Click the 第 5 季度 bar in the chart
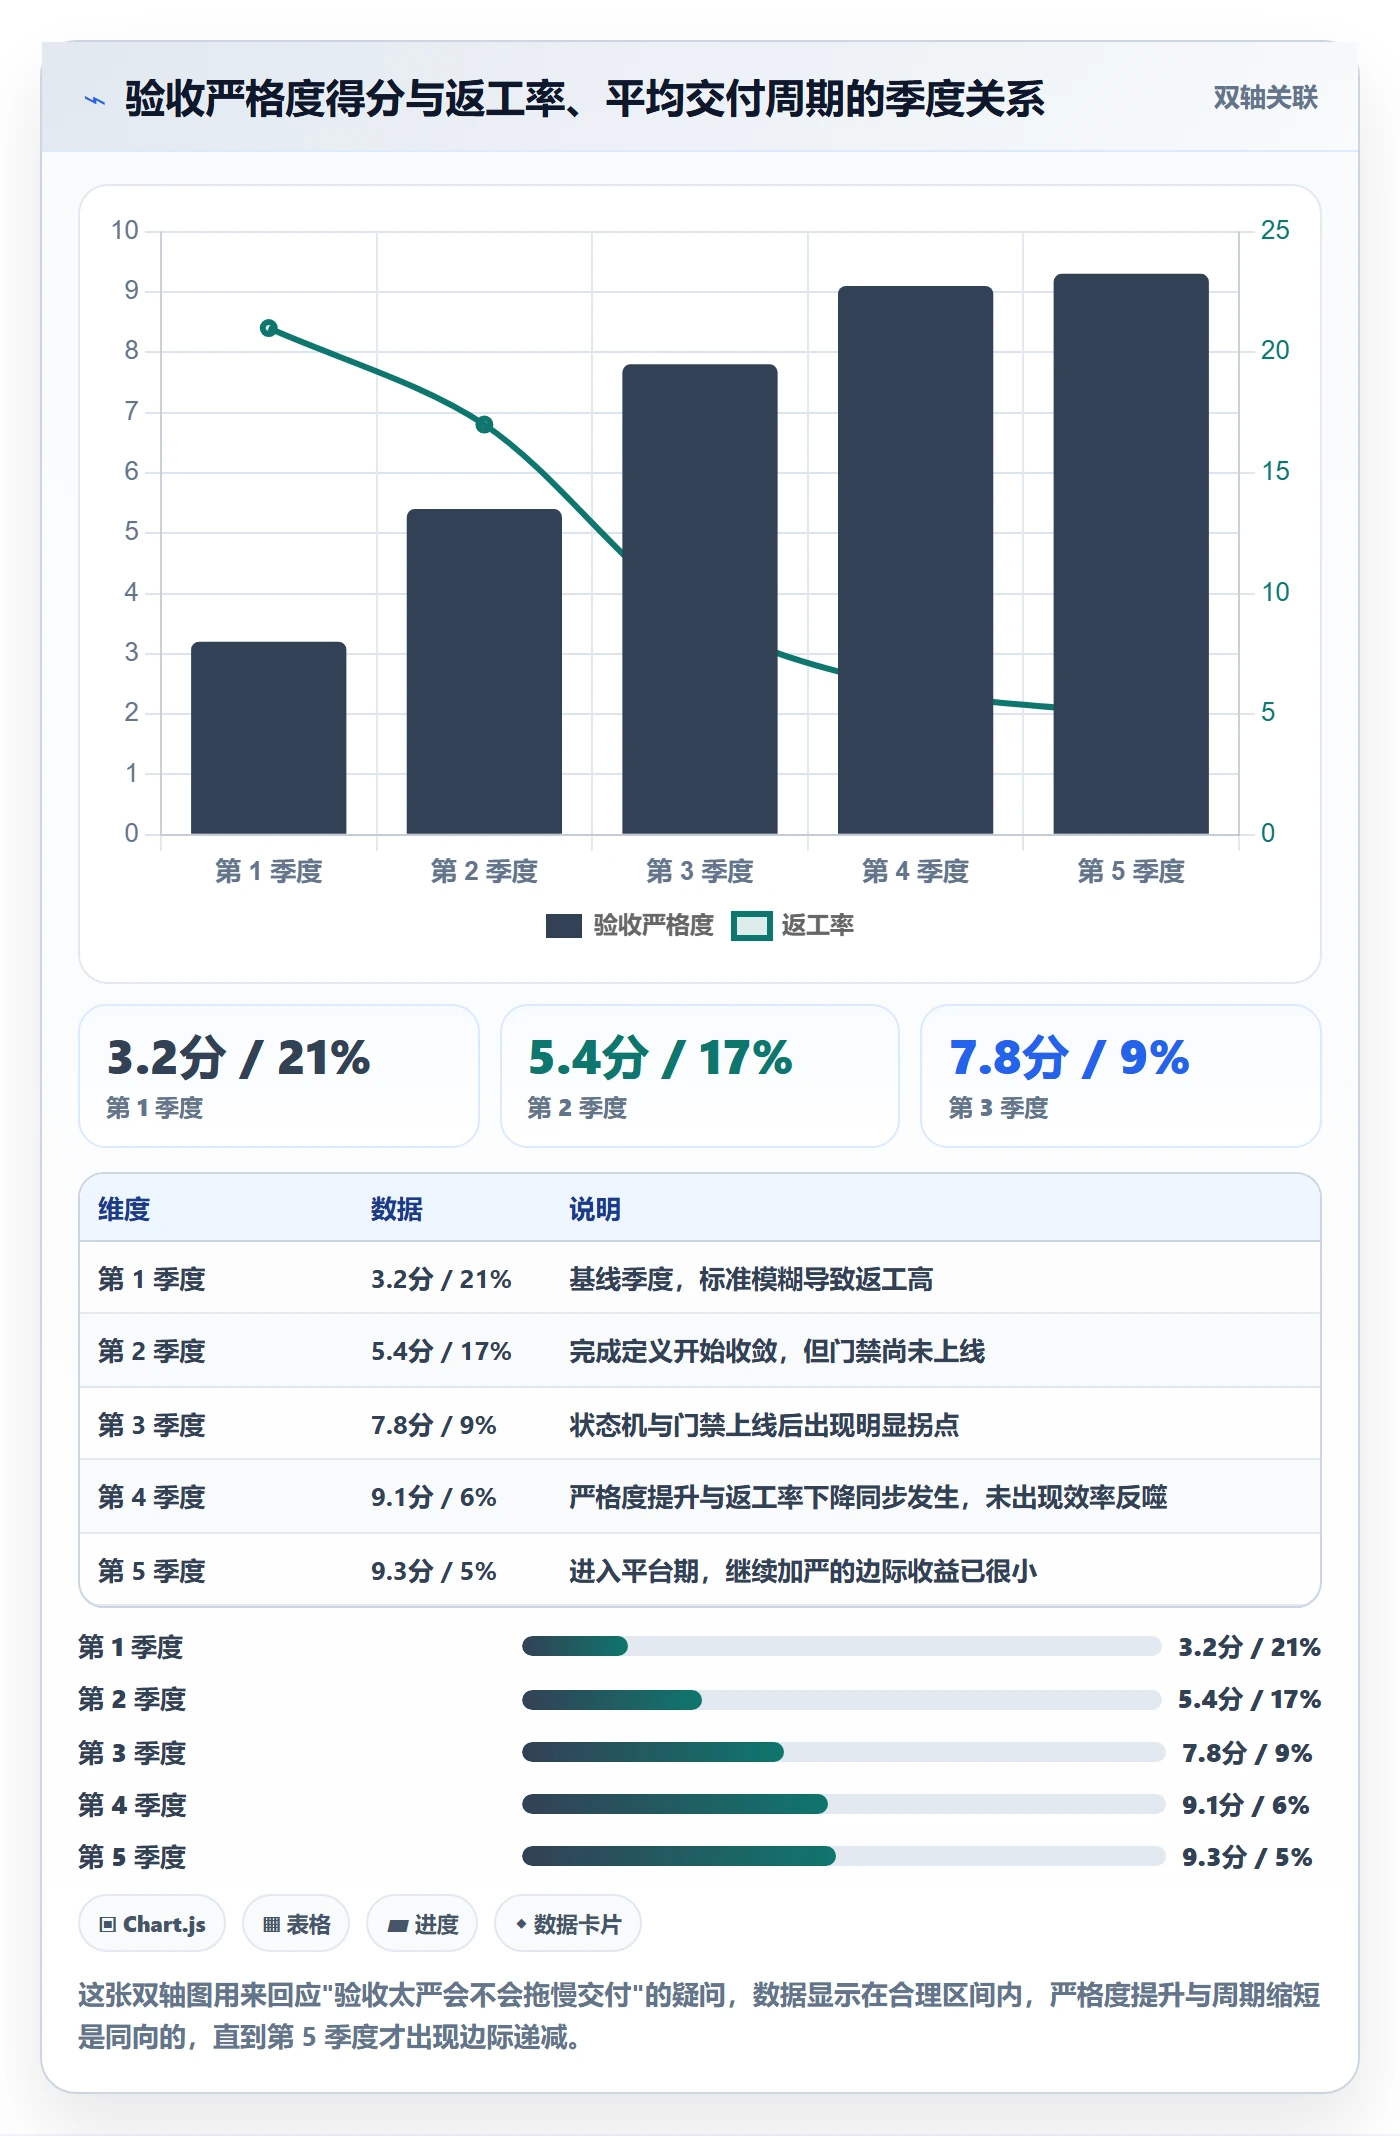 click(x=1131, y=553)
